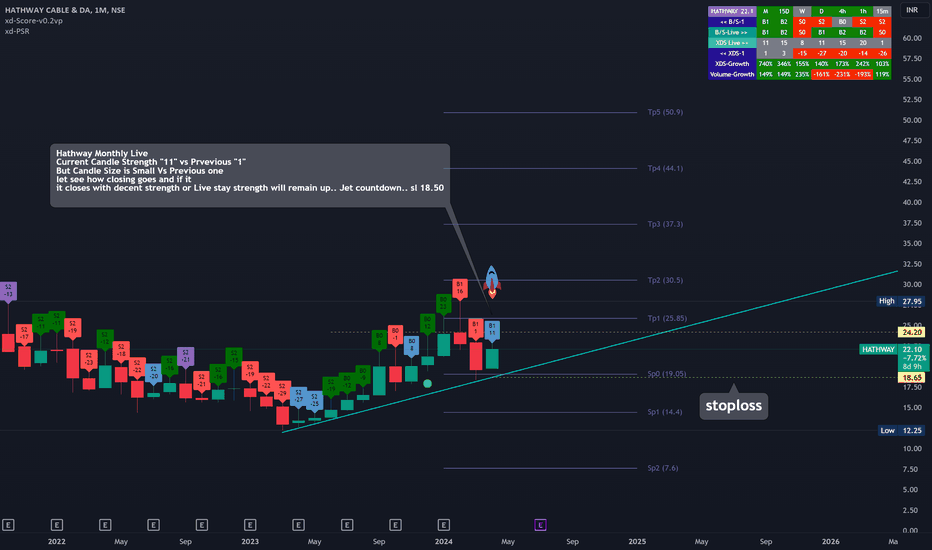Screen dimensions: 932x550
Task: Select the green 'B0 -9' signal label
Action: (363, 375)
